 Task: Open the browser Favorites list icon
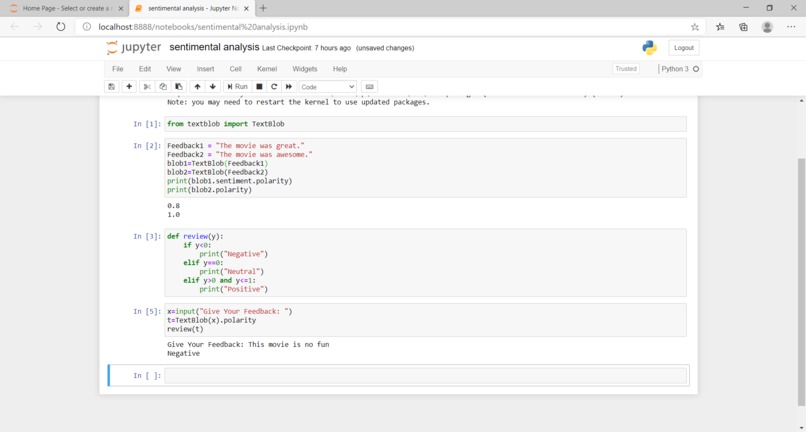[x=720, y=27]
